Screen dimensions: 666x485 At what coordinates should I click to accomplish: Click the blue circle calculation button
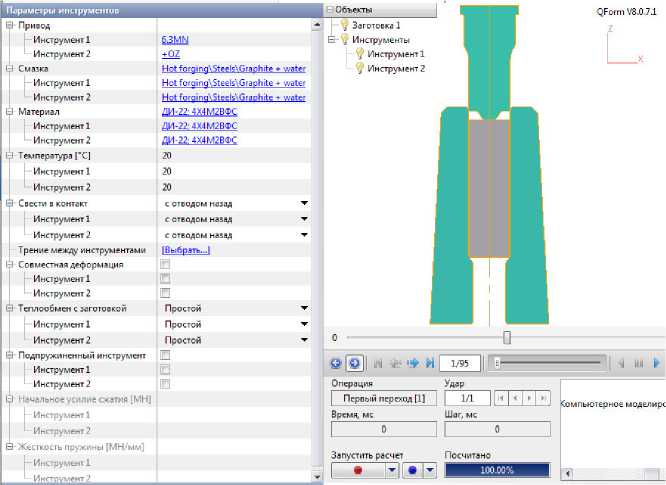tap(413, 470)
